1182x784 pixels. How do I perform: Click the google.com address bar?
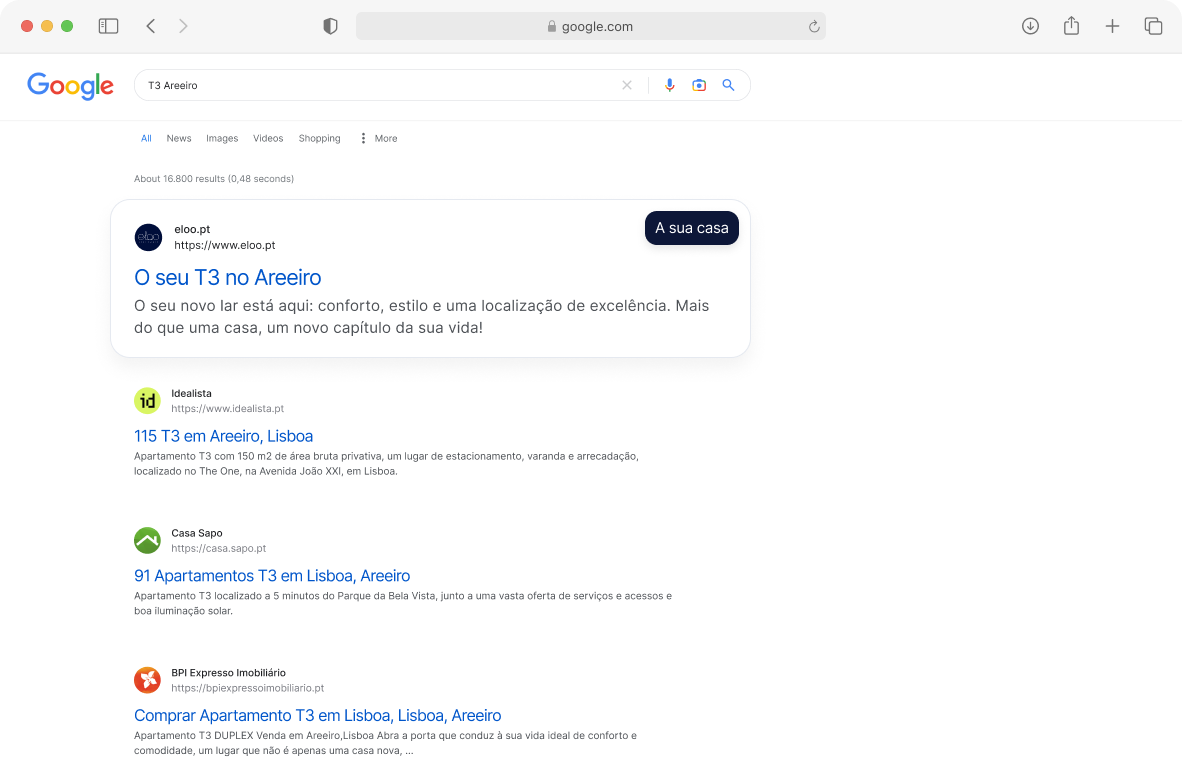pos(590,26)
